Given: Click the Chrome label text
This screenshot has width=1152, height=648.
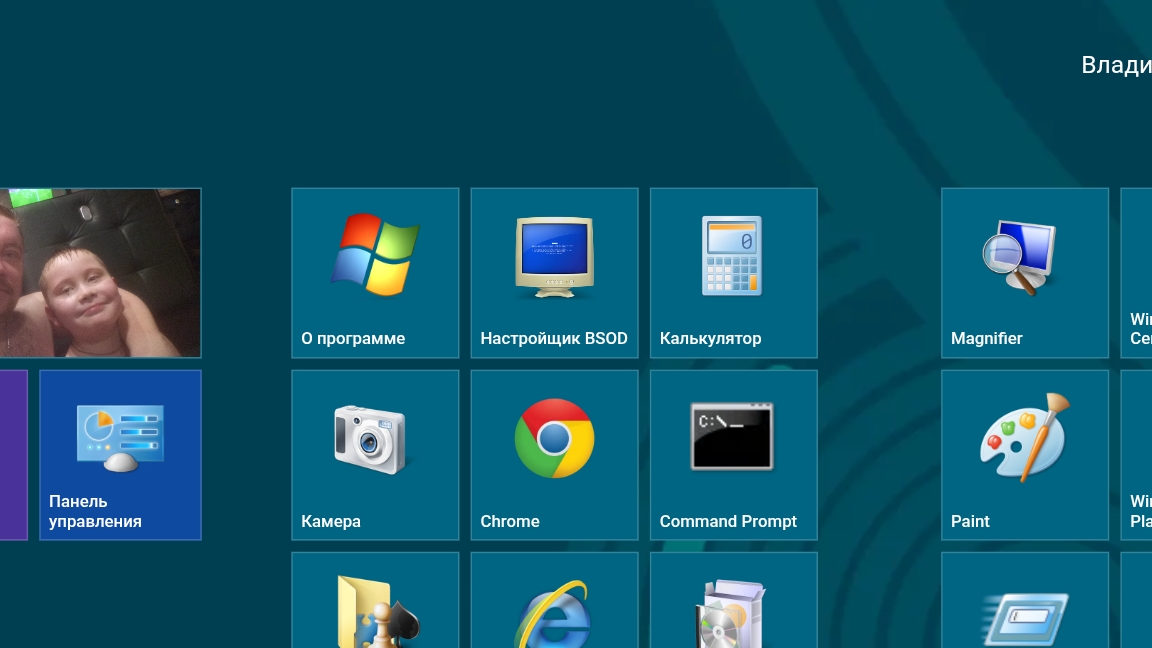Looking at the screenshot, I should click(510, 521).
